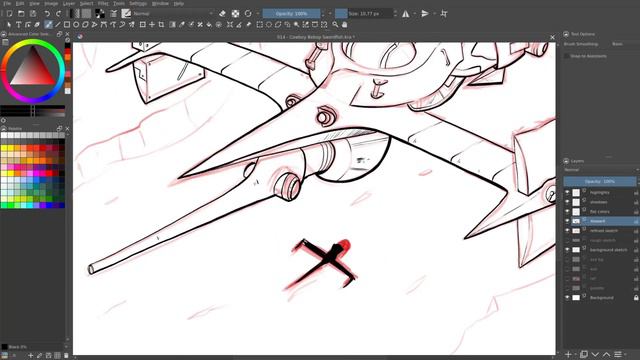Select the Elliptical Selection tool

(269, 24)
